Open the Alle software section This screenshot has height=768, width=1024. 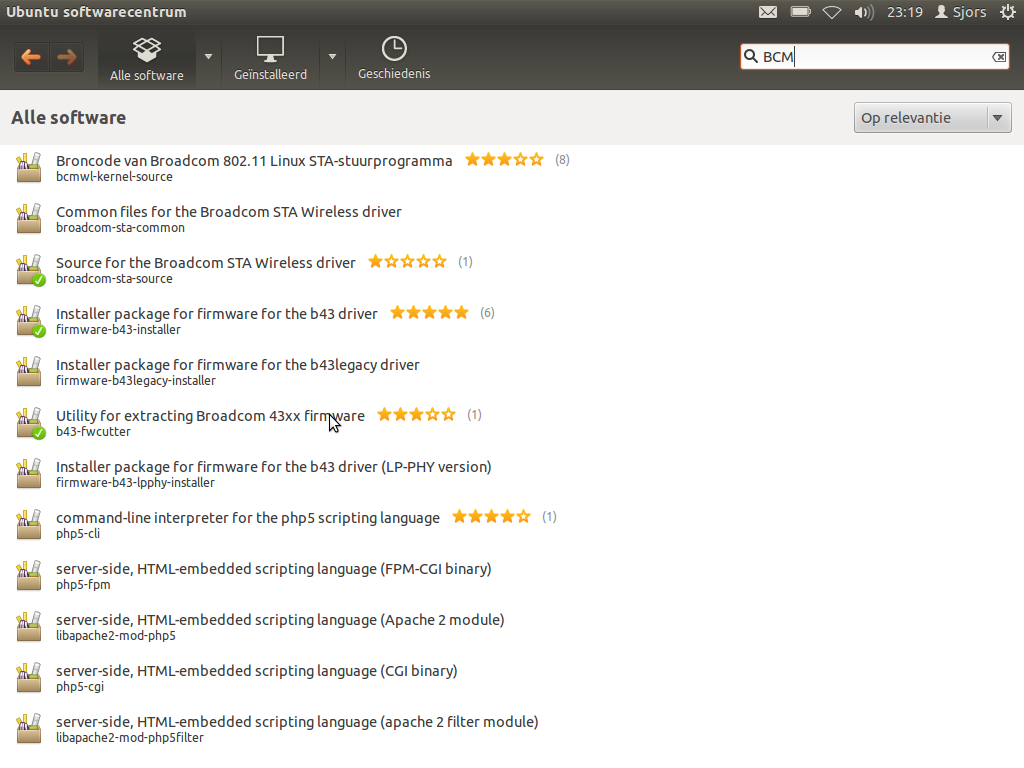pyautogui.click(x=147, y=60)
